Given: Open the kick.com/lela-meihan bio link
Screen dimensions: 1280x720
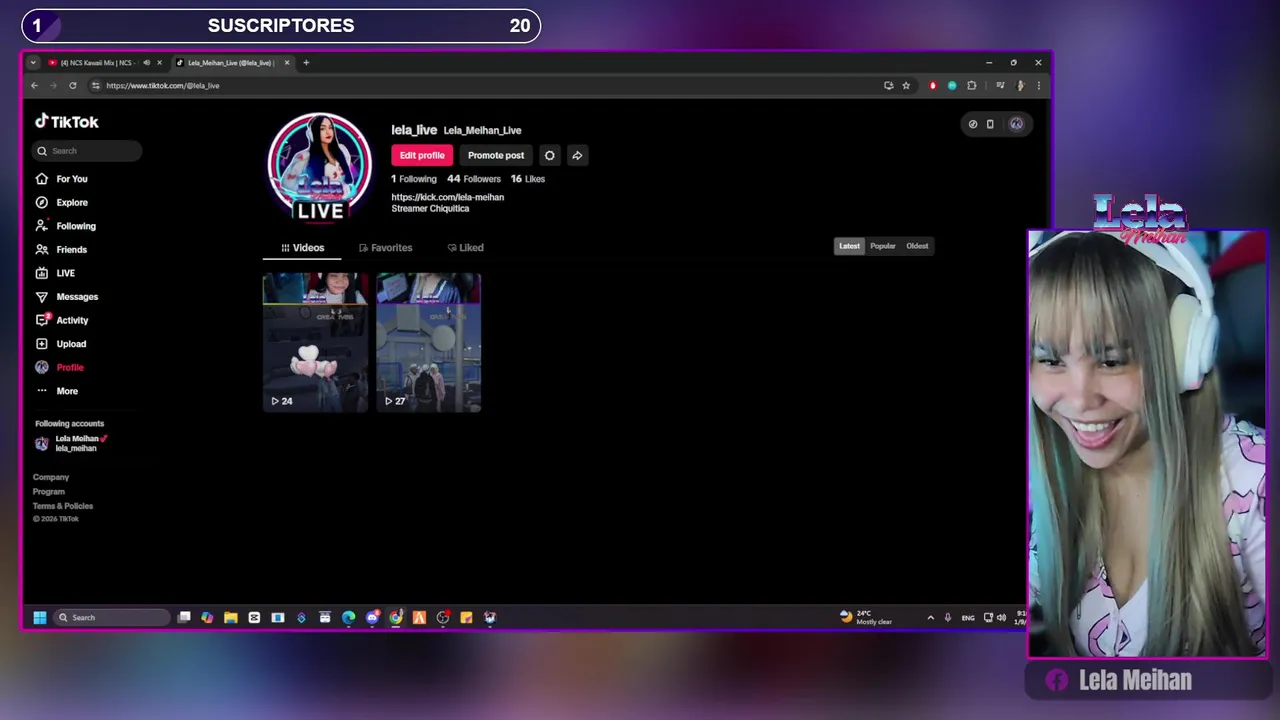Looking at the screenshot, I should pyautogui.click(x=447, y=197).
